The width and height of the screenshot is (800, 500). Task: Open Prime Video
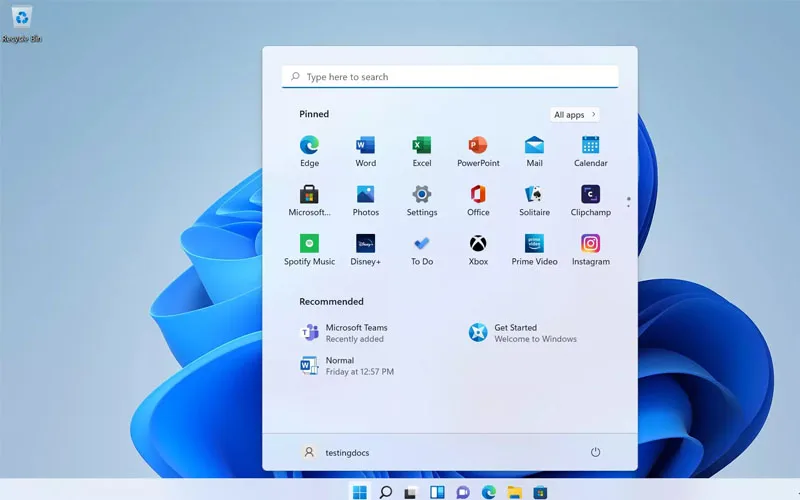pyautogui.click(x=534, y=249)
